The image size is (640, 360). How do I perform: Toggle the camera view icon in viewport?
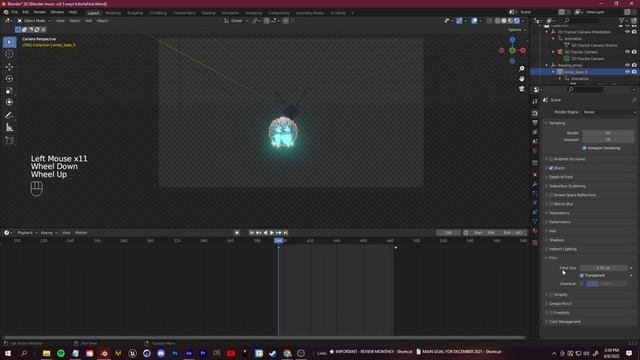click(x=522, y=89)
